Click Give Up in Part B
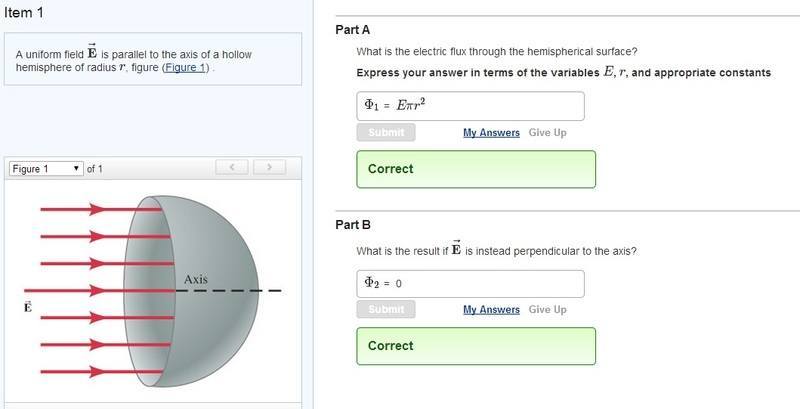This screenshot has width=800, height=409. (x=547, y=310)
